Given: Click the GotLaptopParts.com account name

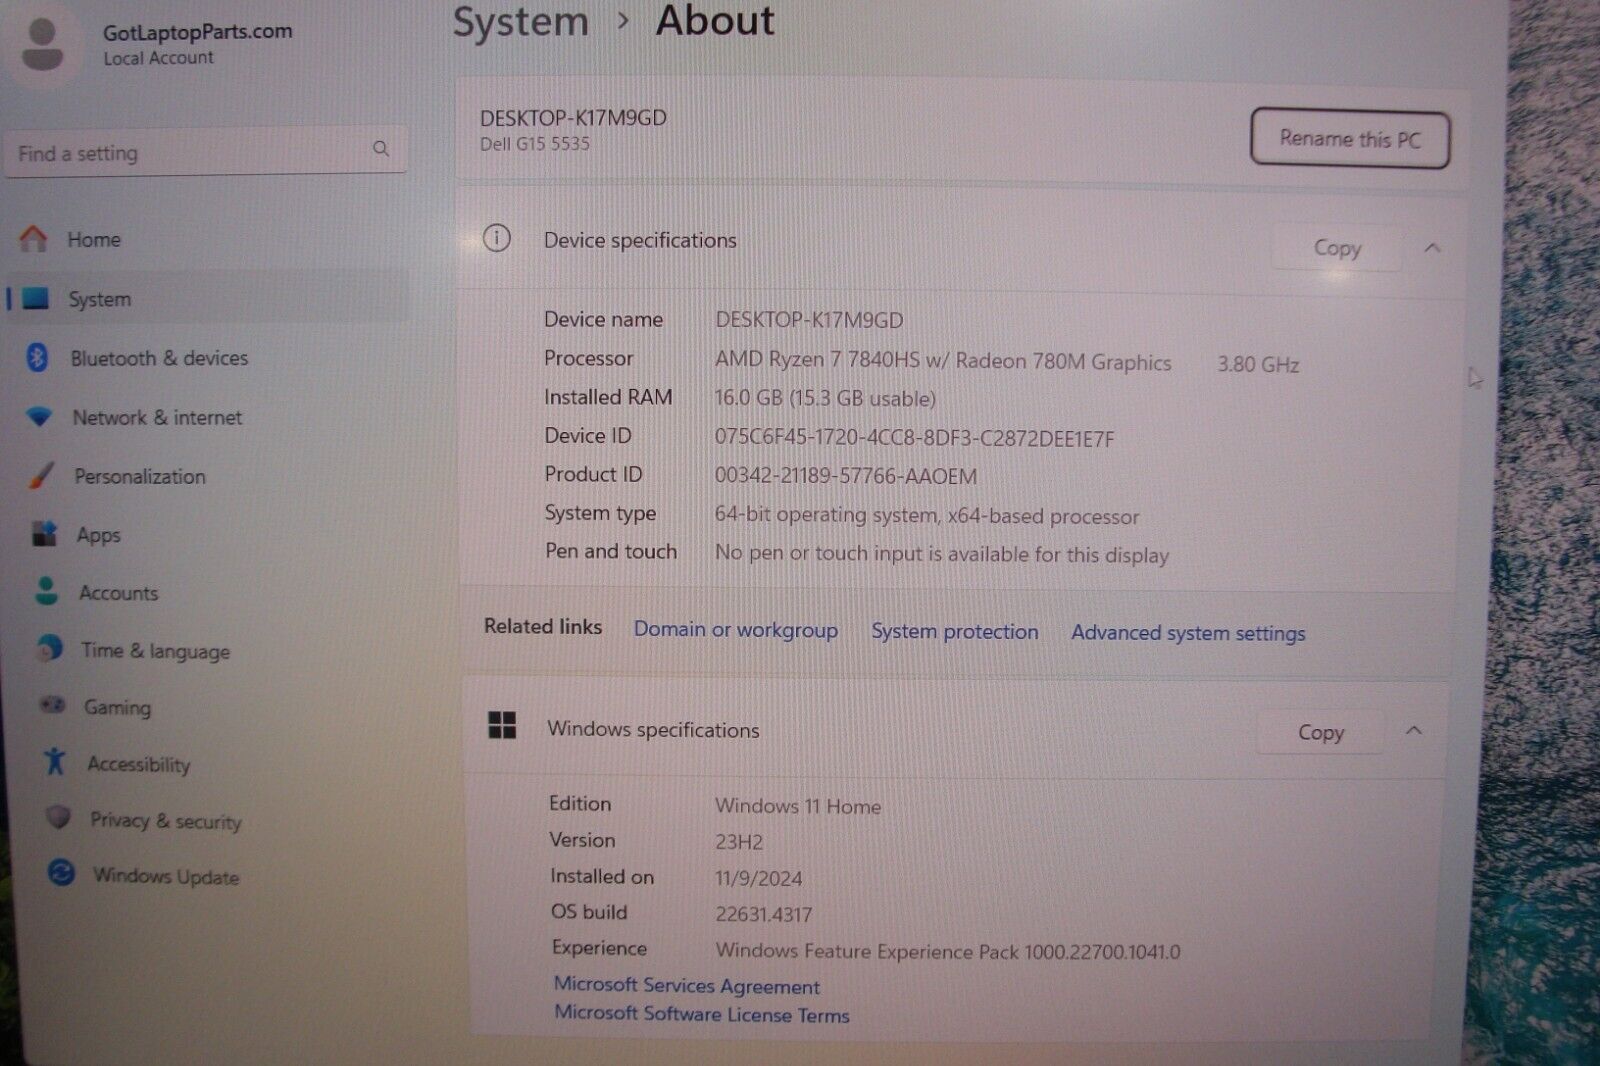Looking at the screenshot, I should pyautogui.click(x=198, y=31).
